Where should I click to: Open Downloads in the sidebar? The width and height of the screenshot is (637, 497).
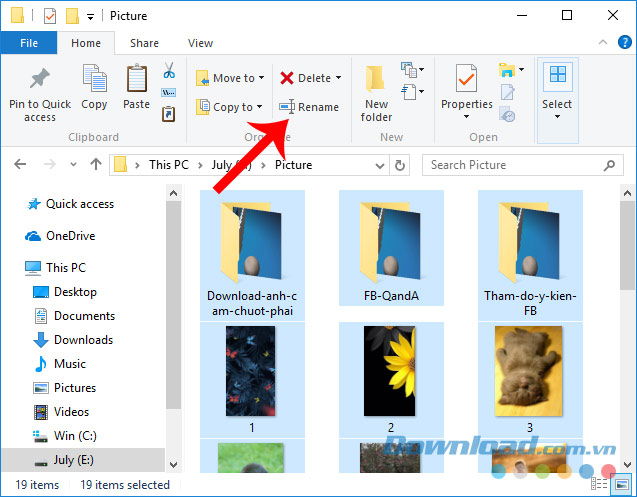tap(73, 340)
